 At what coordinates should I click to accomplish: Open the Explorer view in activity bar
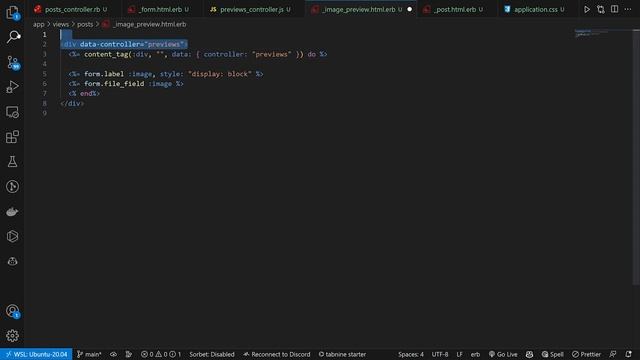[x=12, y=12]
